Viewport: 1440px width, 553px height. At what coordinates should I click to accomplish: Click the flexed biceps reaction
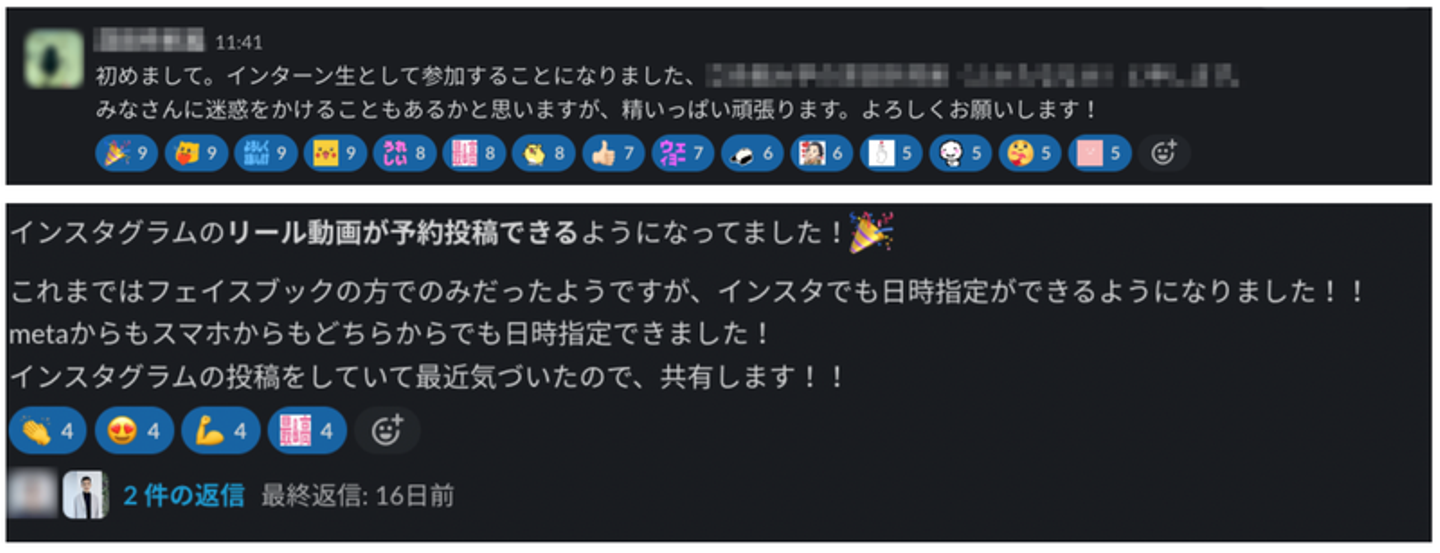point(221,431)
